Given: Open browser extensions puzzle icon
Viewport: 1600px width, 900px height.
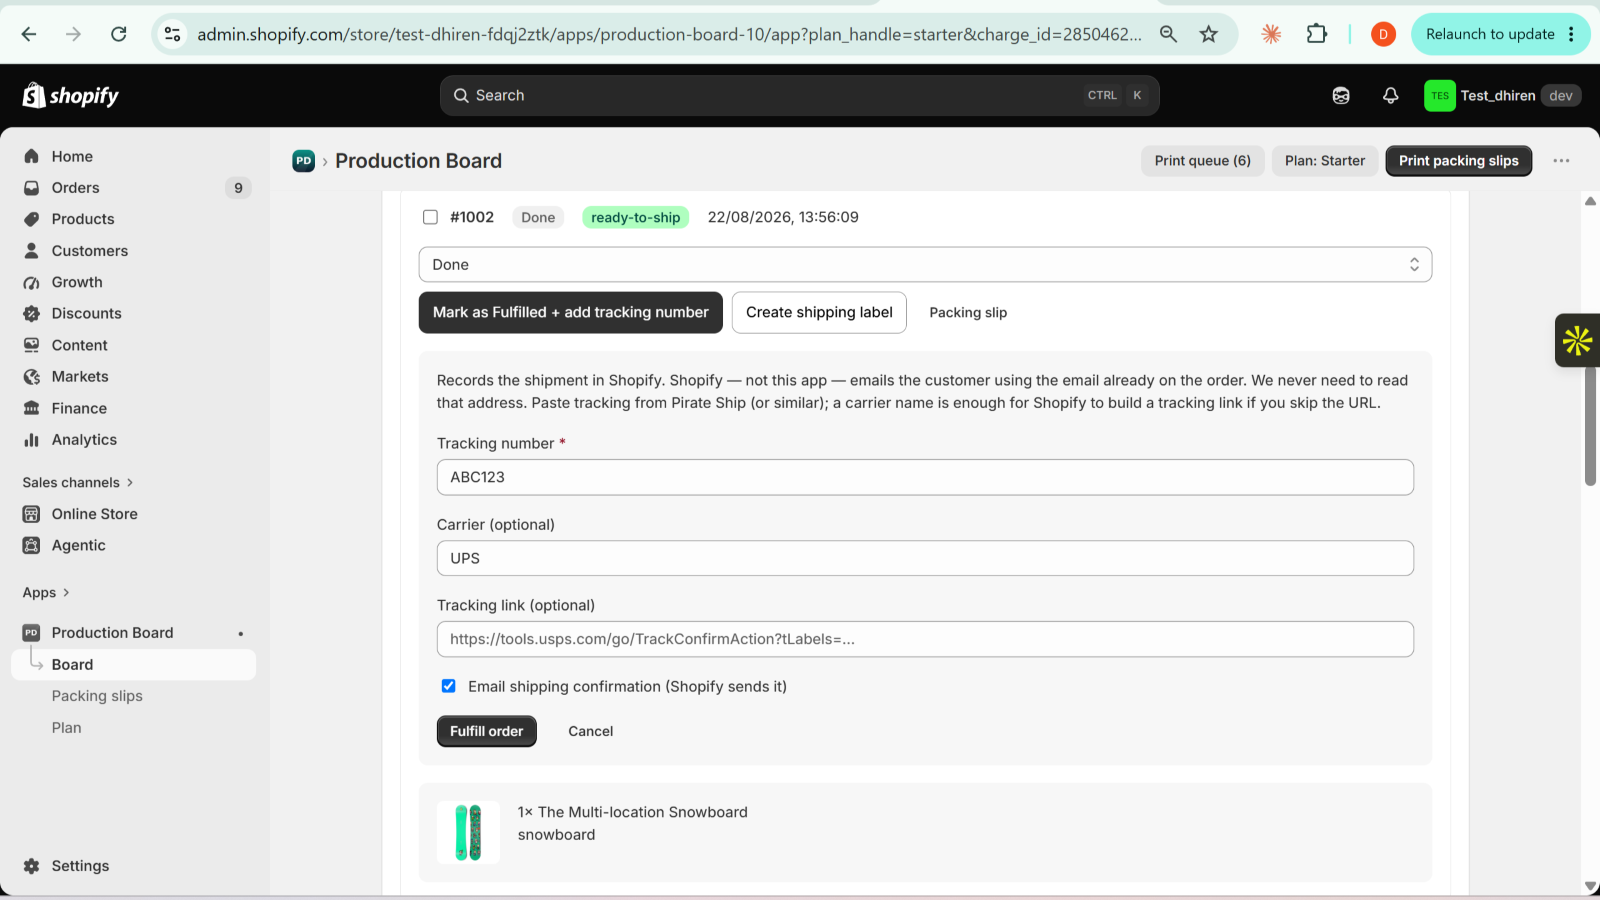Looking at the screenshot, I should tap(1317, 34).
